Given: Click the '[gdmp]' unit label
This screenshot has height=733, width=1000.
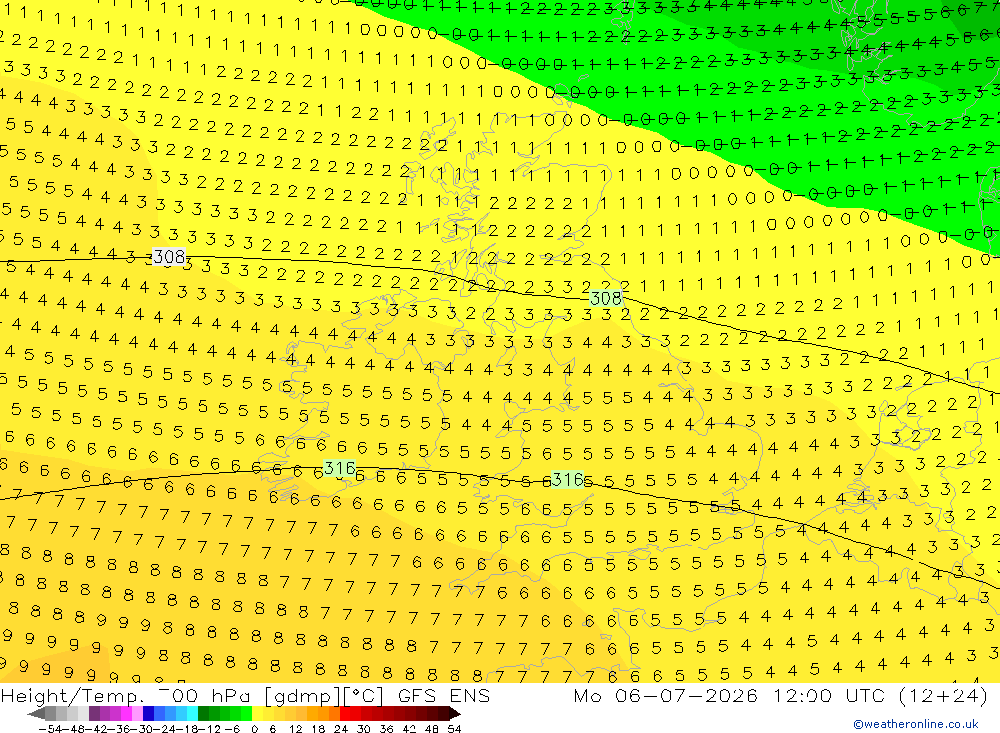Looking at the screenshot, I should pyautogui.click(x=302, y=696).
